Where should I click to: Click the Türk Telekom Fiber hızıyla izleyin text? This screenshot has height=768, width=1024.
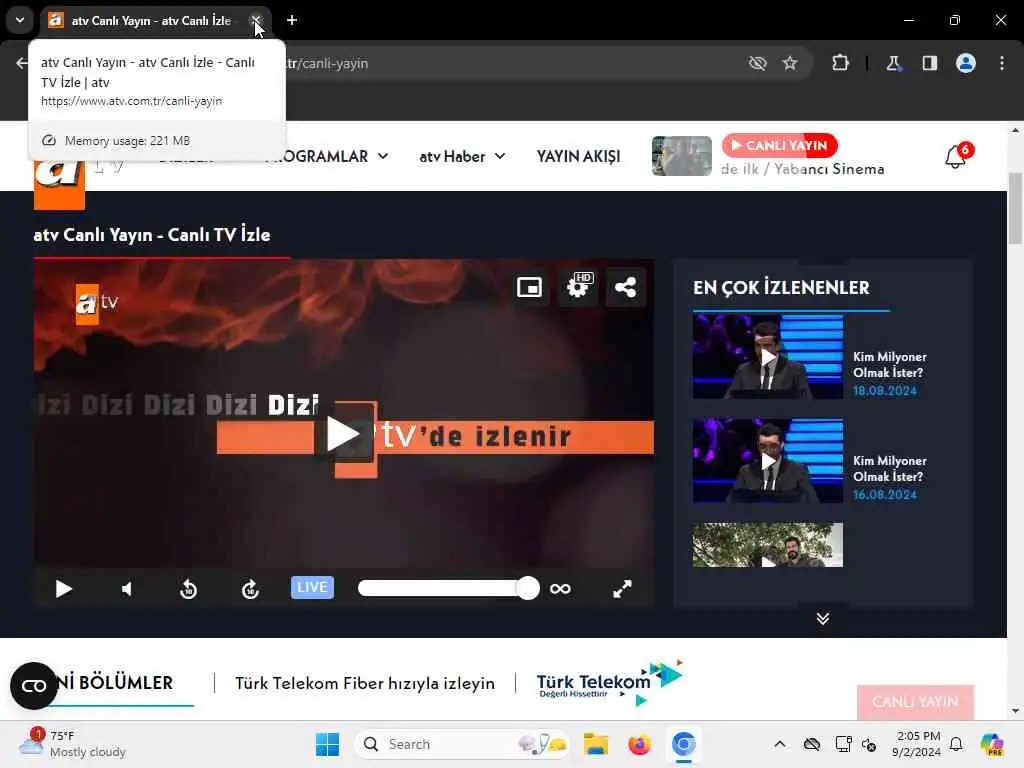pos(365,683)
